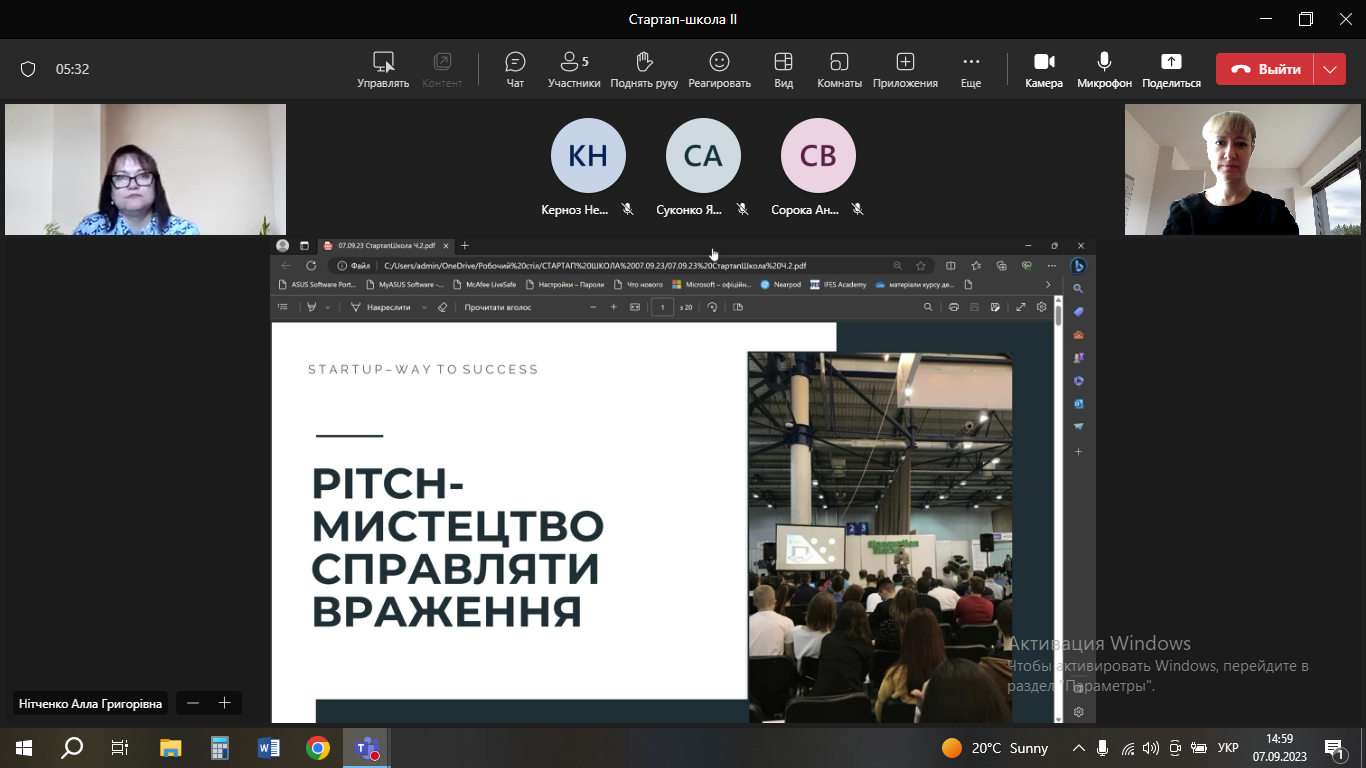Open the More (Еще) options menu
This screenshot has width=1366, height=768.
click(971, 69)
